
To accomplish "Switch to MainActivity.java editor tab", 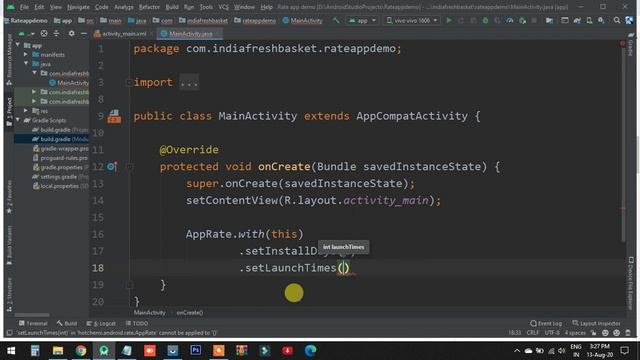I will pos(190,33).
